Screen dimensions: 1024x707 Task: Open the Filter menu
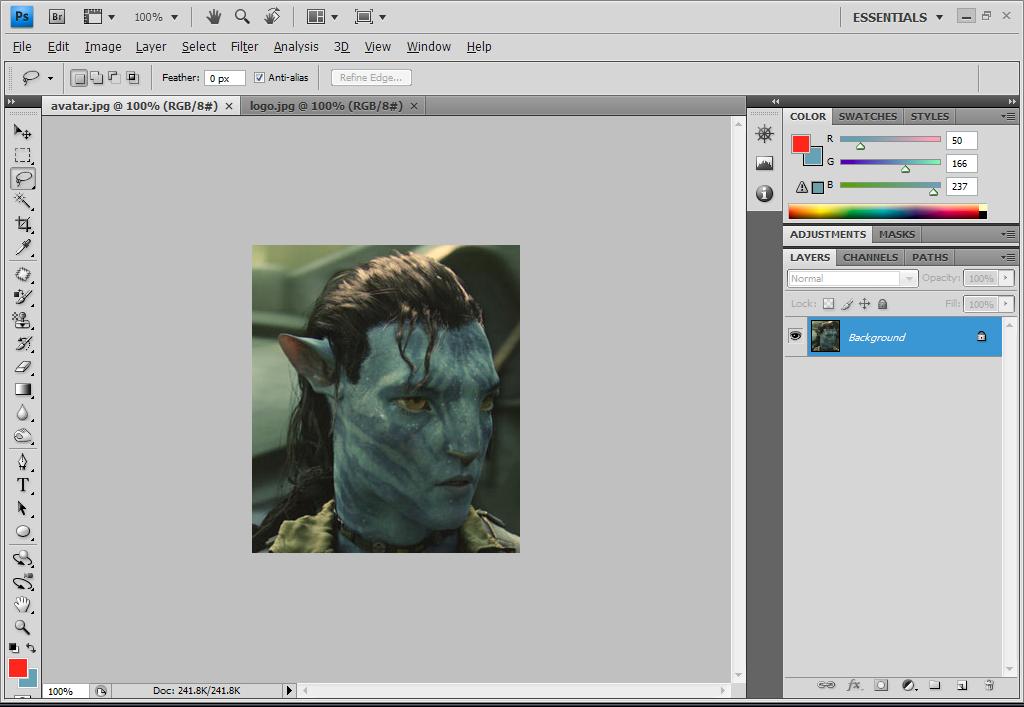(244, 46)
